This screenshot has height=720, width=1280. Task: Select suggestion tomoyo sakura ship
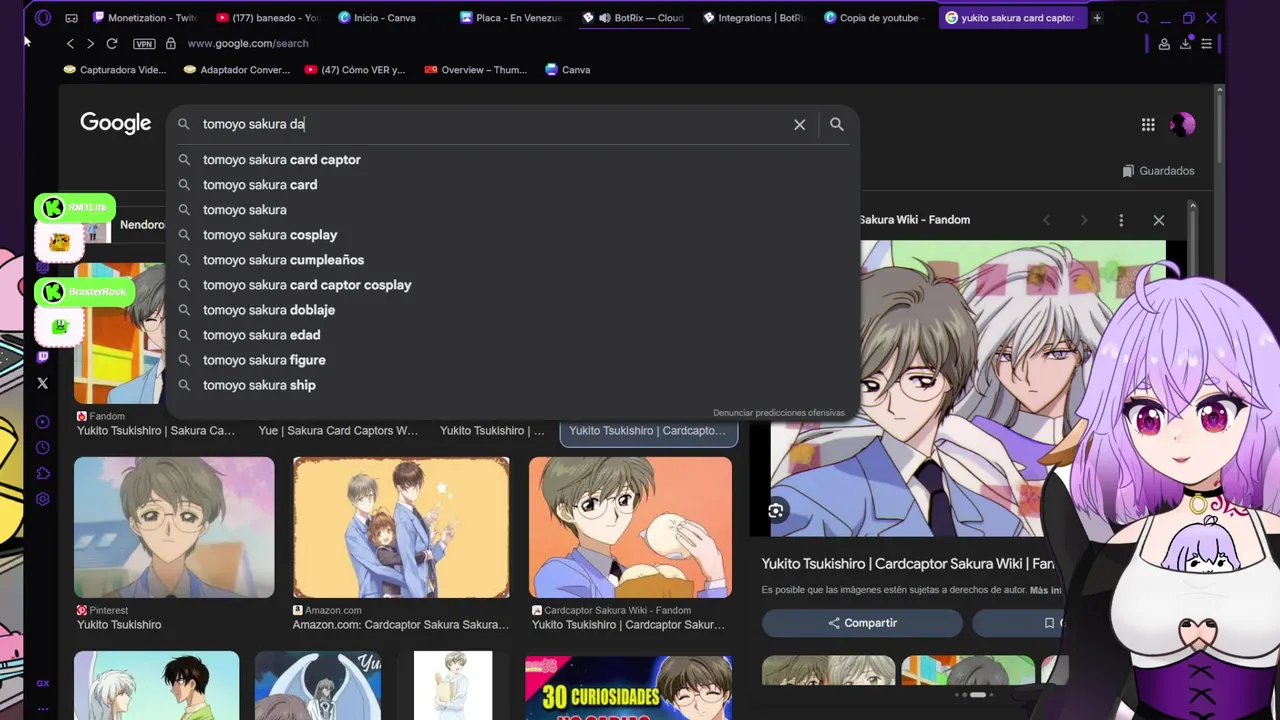click(512, 385)
